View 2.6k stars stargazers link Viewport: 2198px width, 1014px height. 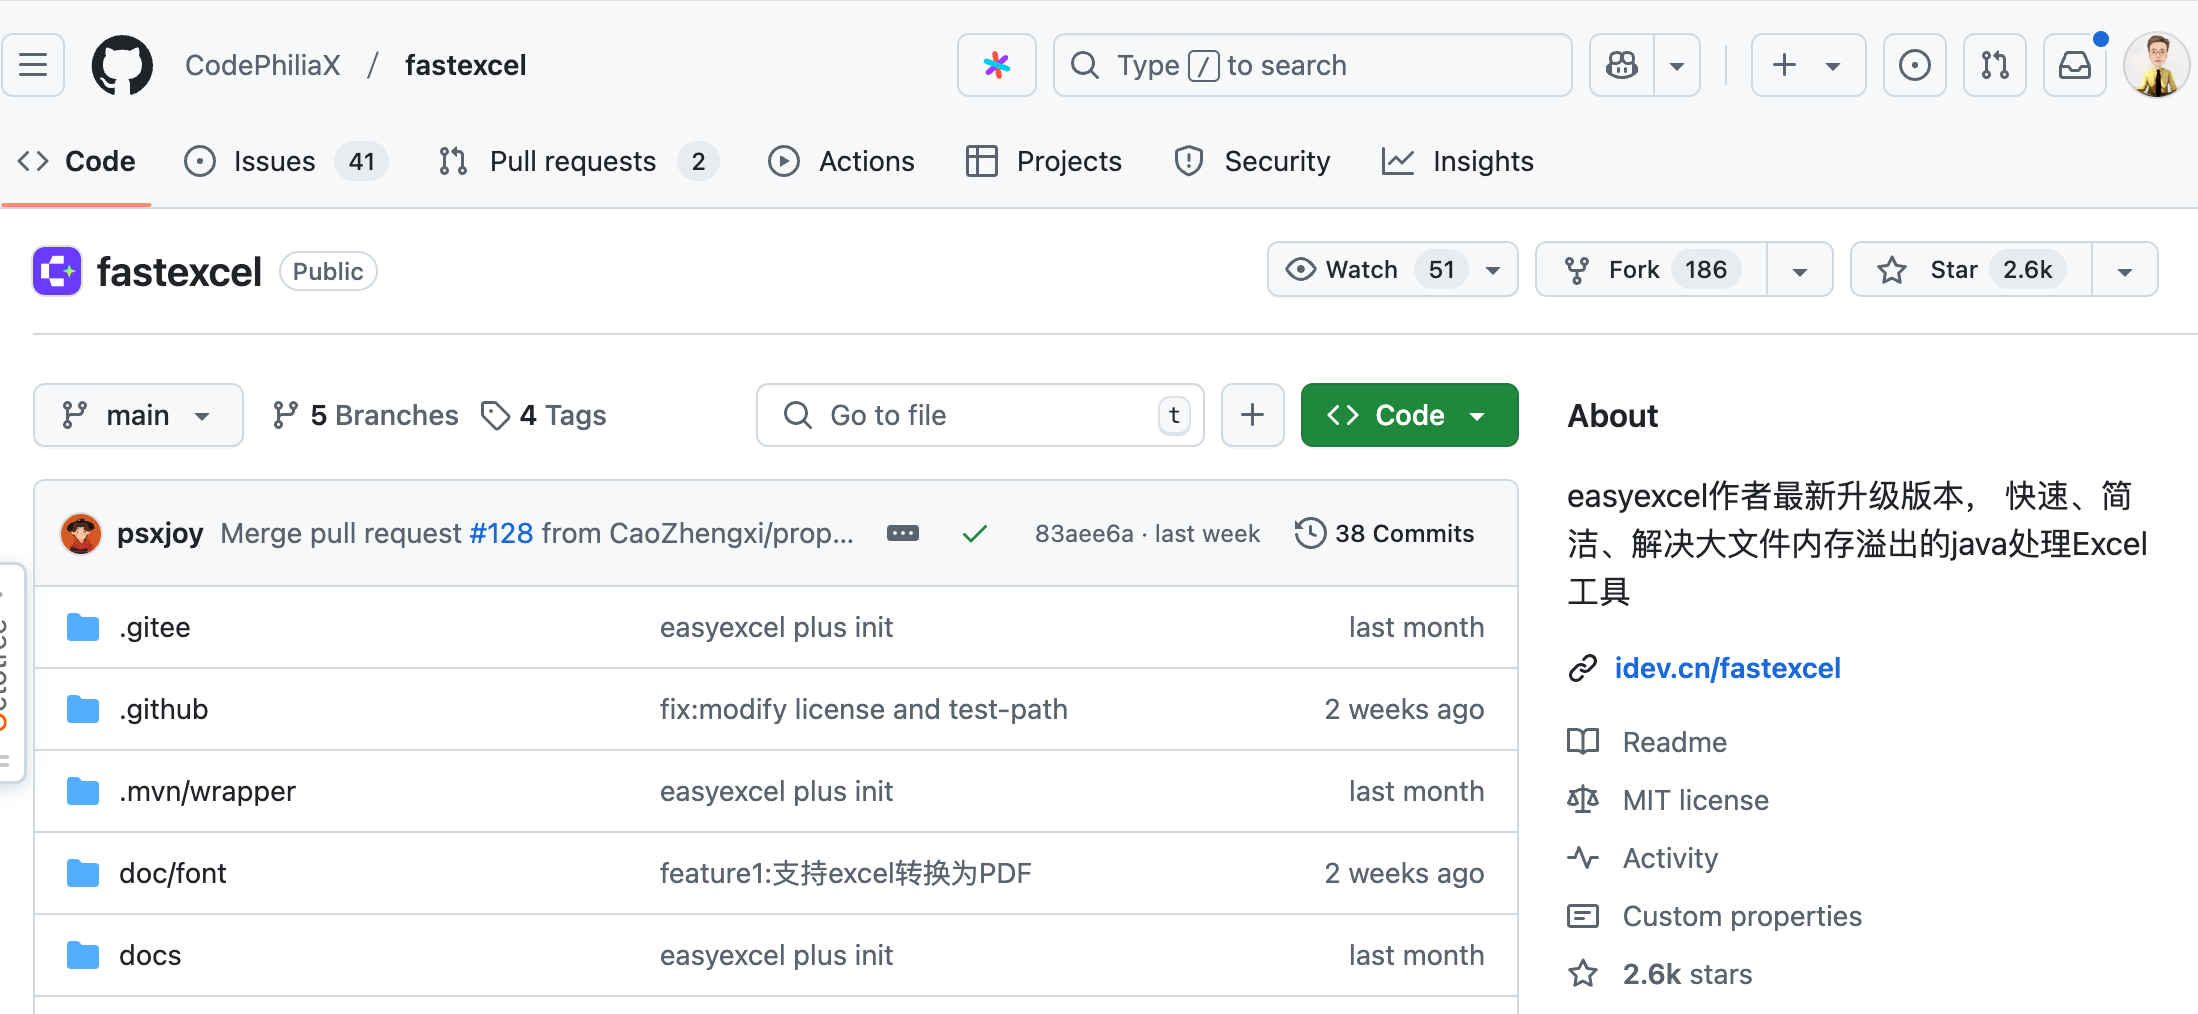tap(1687, 974)
